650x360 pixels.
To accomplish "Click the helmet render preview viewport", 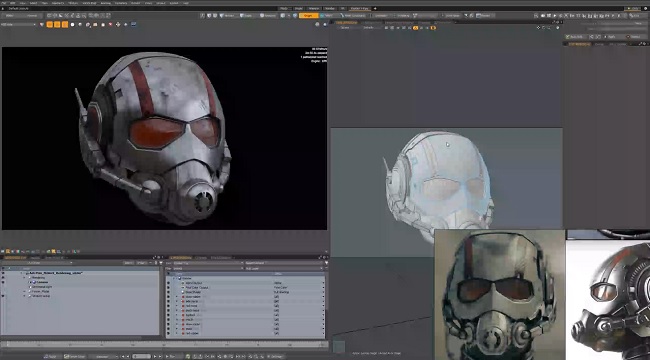I will pos(165,138).
